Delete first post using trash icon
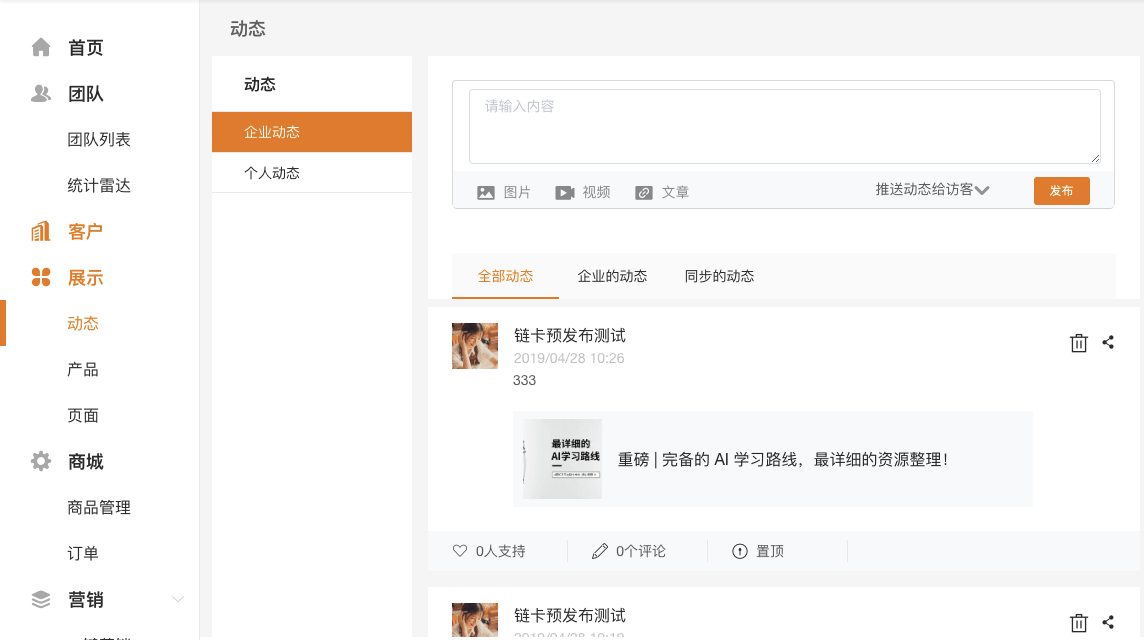1144x640 pixels. point(1079,343)
